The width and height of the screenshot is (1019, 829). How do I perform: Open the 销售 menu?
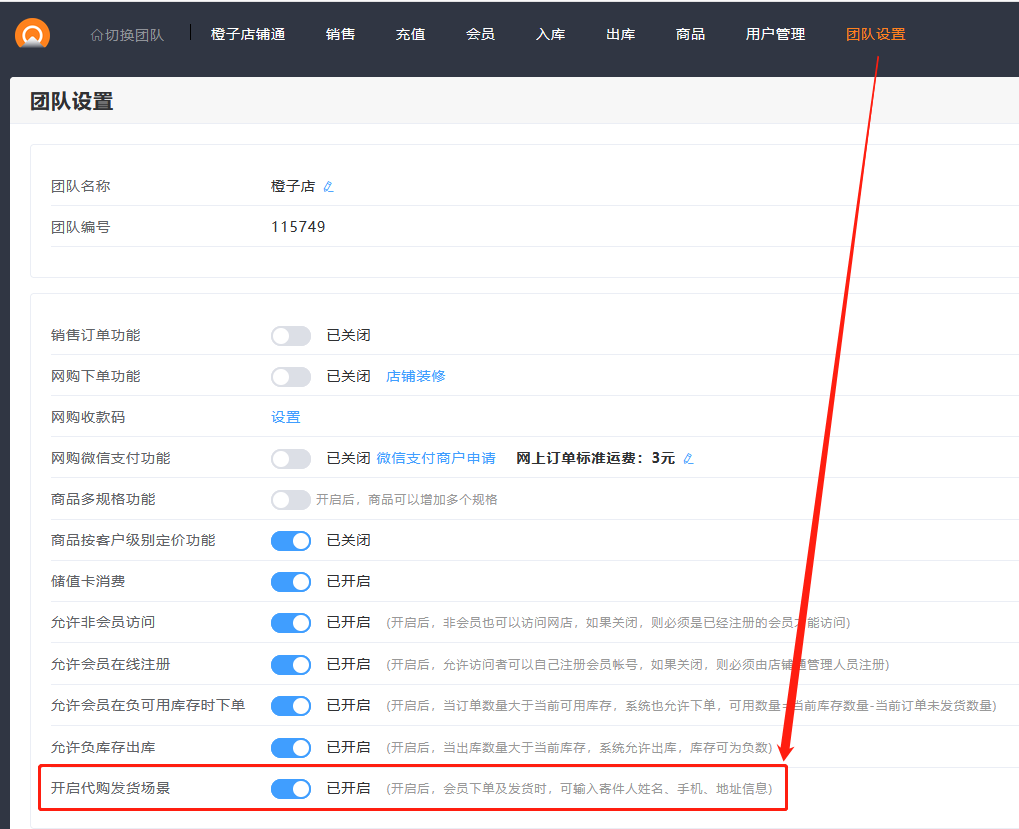coord(340,34)
